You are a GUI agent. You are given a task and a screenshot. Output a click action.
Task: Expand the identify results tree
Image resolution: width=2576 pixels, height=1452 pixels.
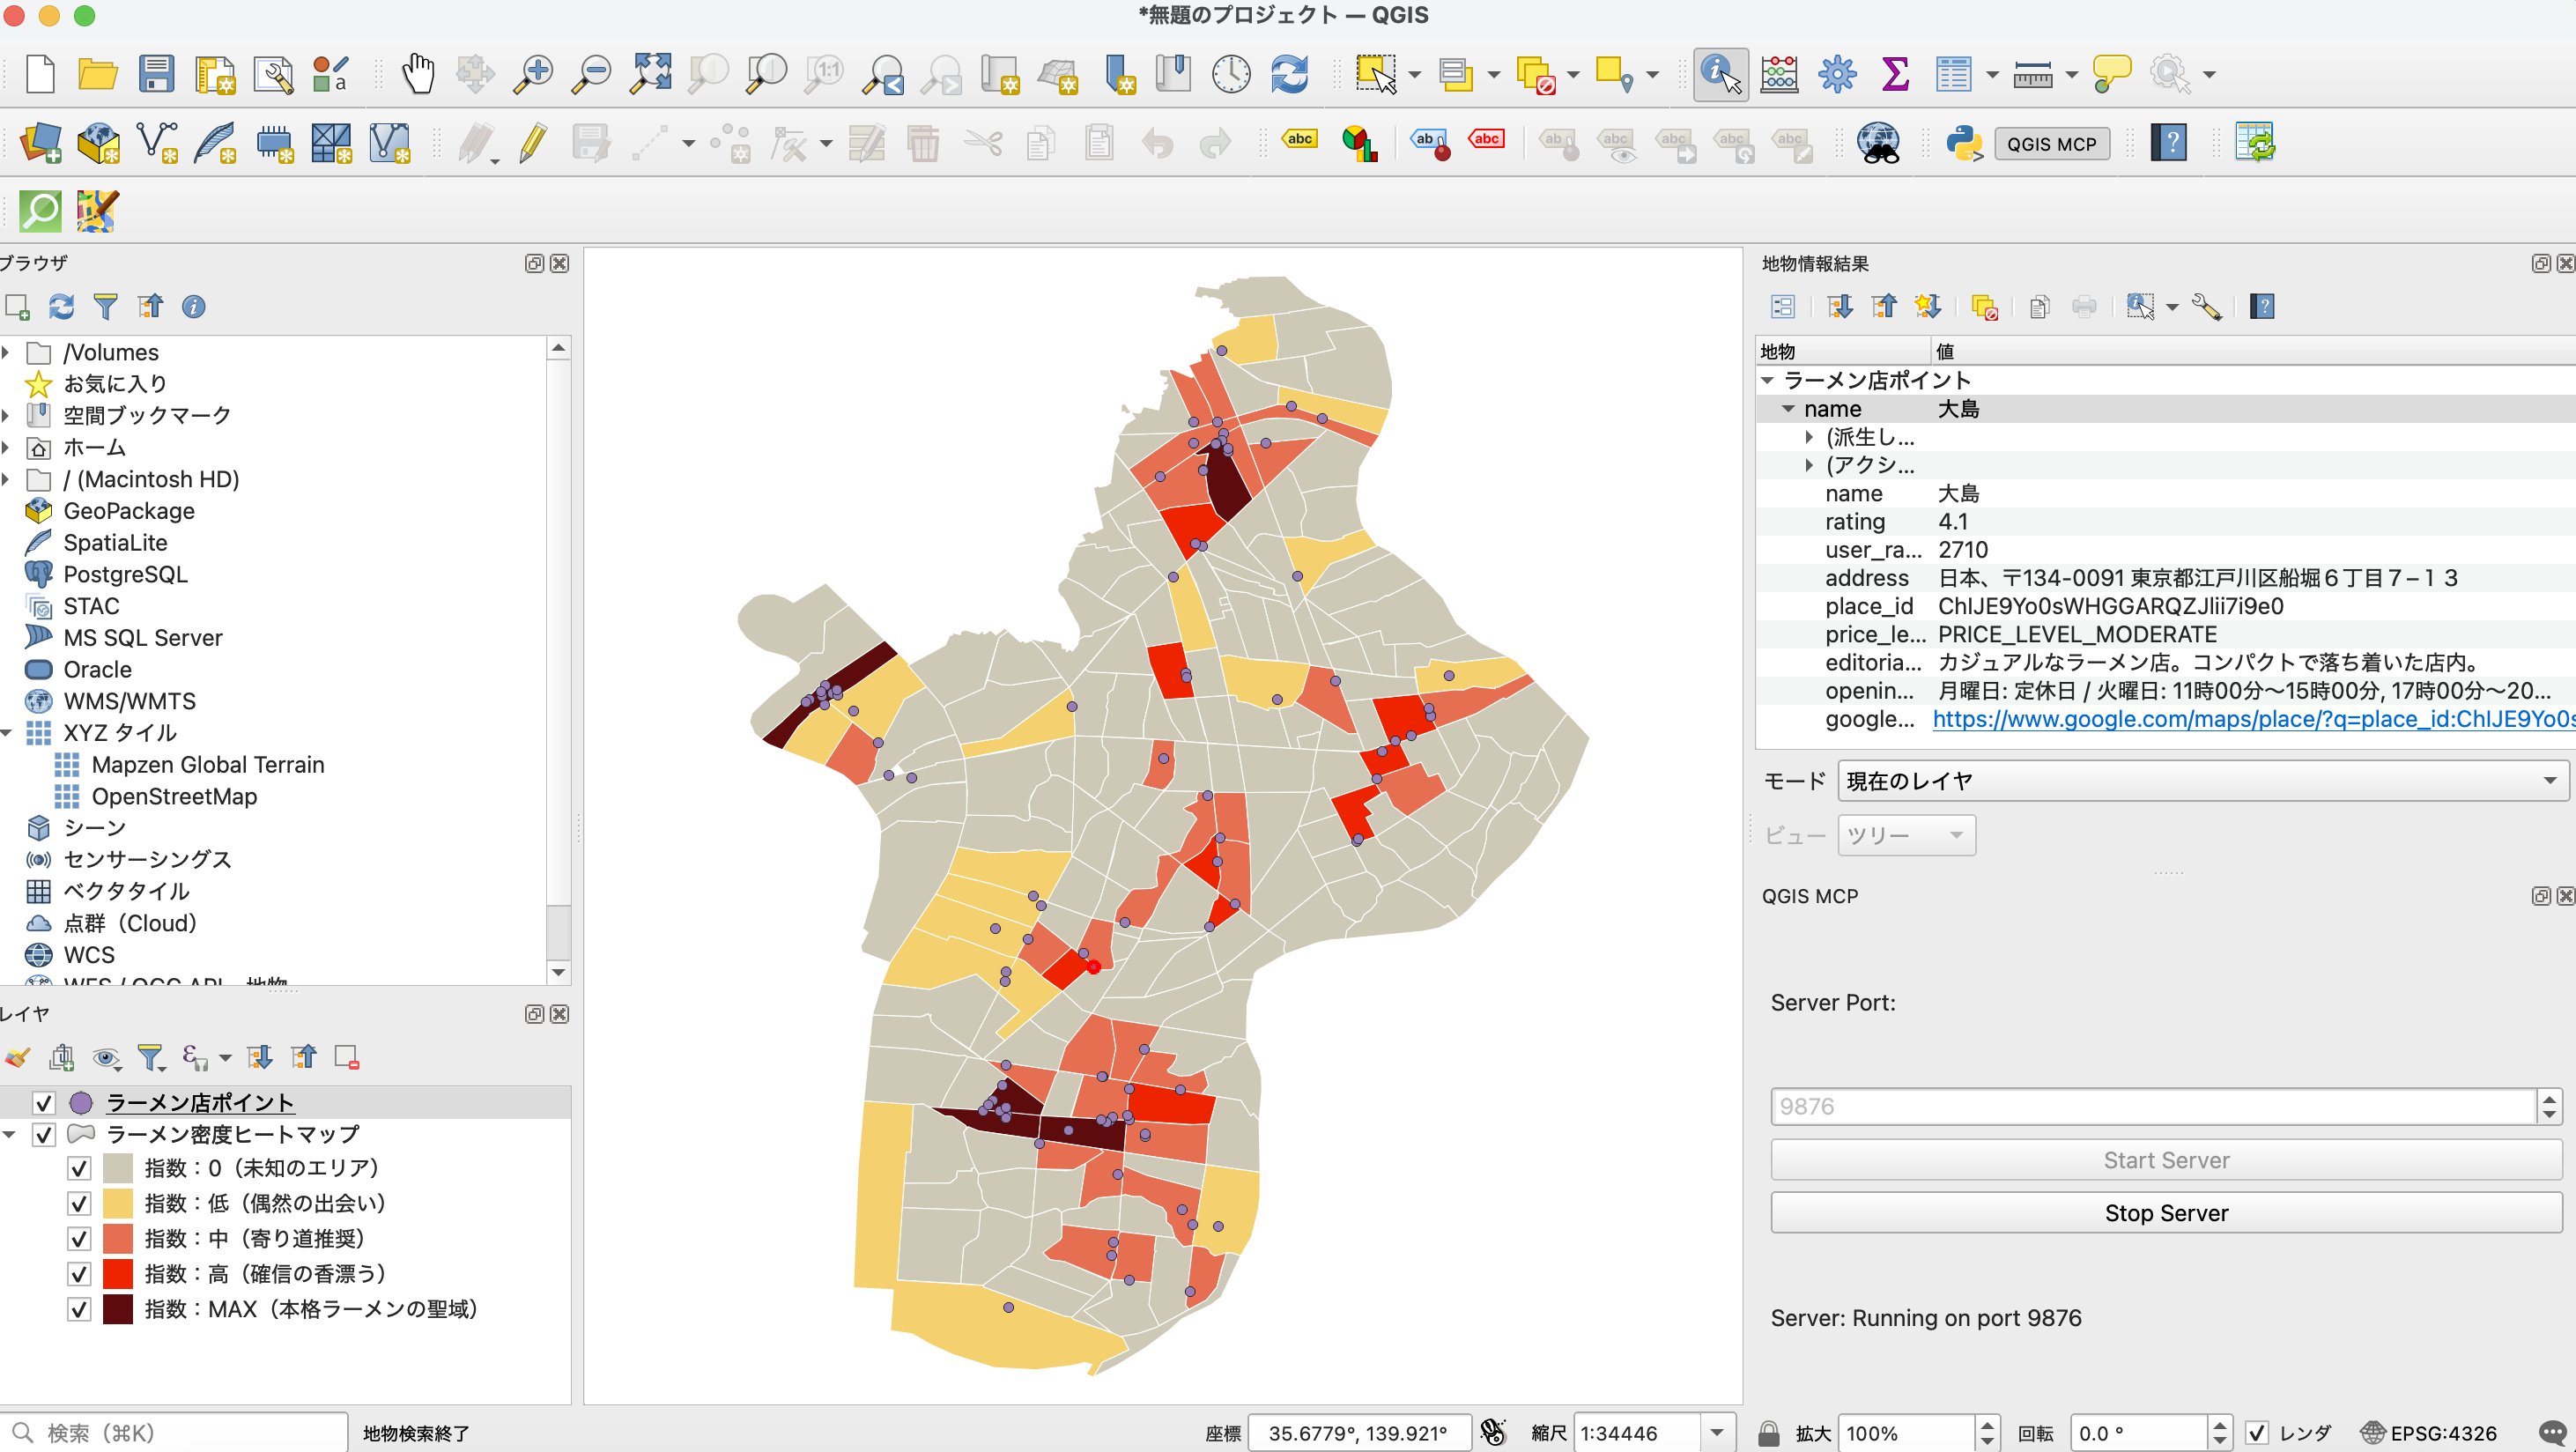coord(1839,307)
